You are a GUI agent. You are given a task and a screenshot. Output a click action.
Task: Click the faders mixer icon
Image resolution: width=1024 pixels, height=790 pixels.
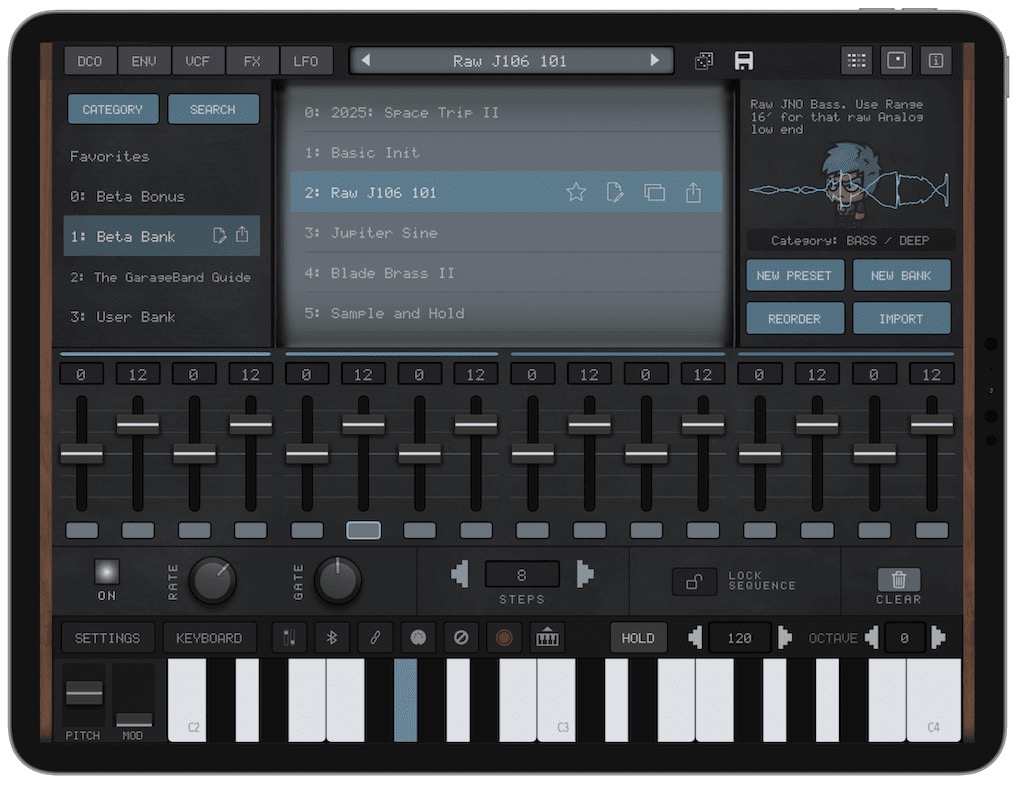tap(289, 638)
